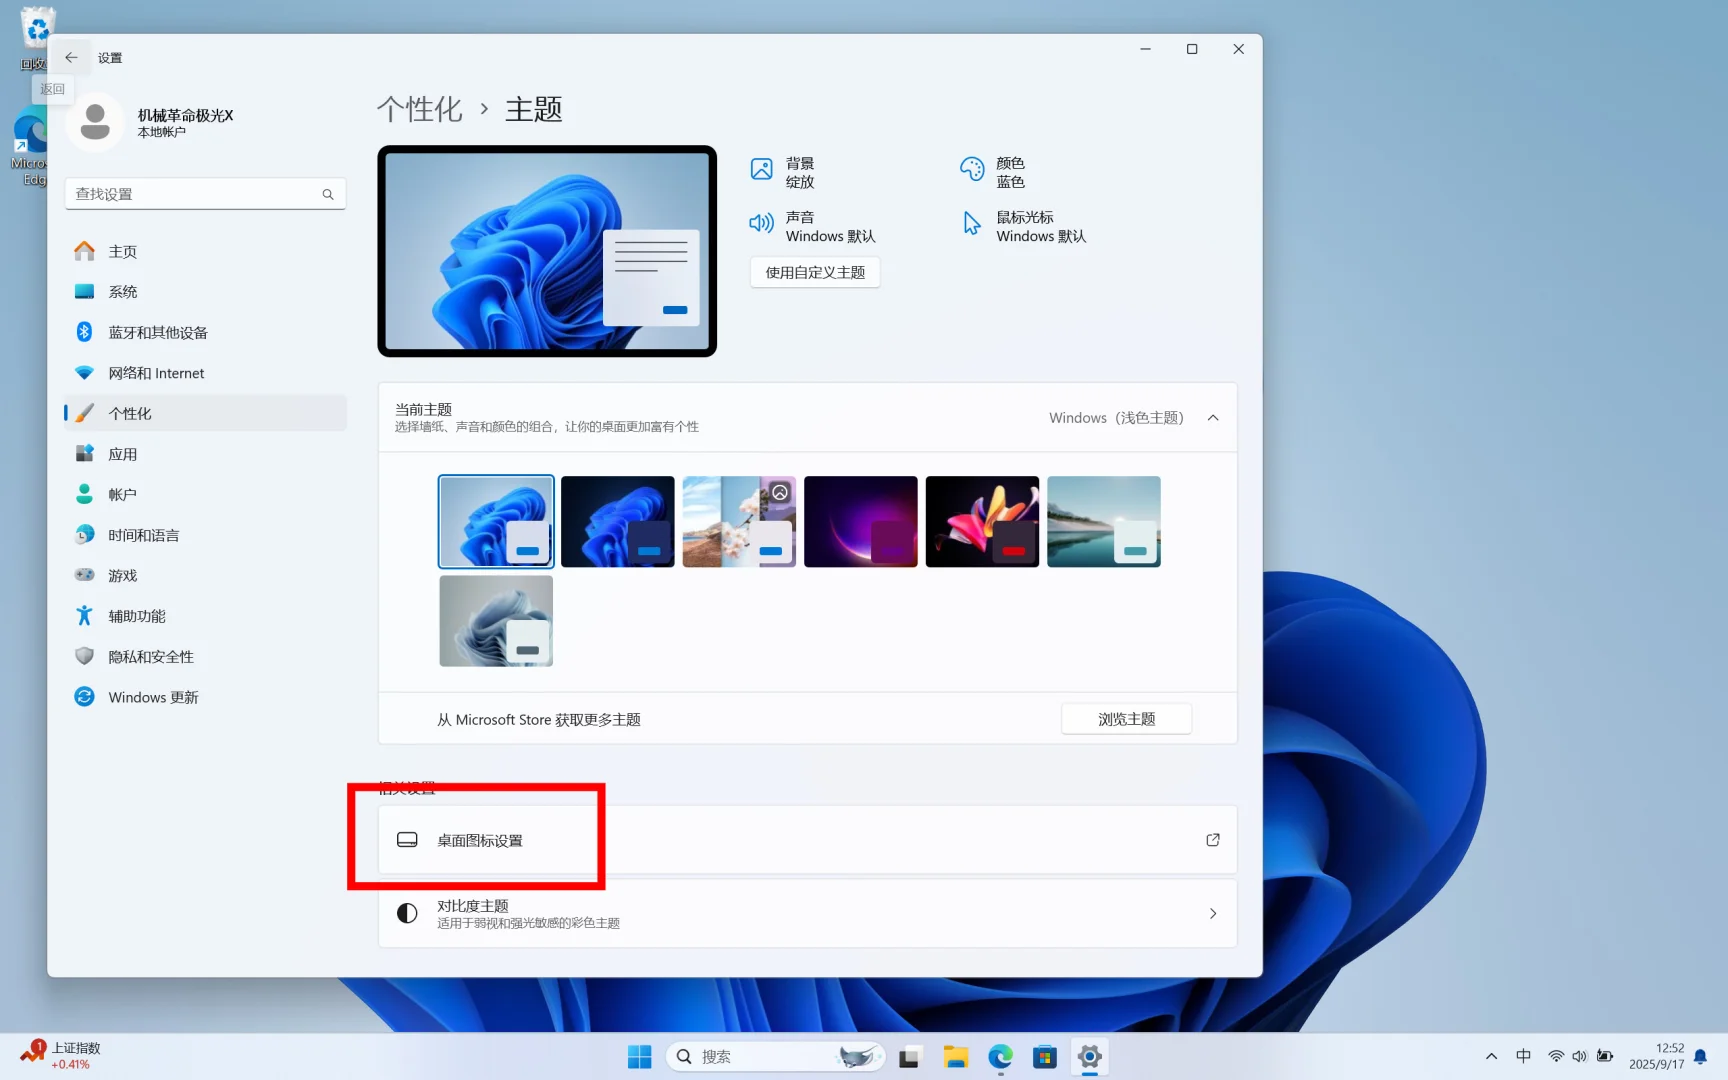Open 鼠标光标 Windows 默认 cursor settings
This screenshot has height=1080, width=1728.
[x=1040, y=226]
